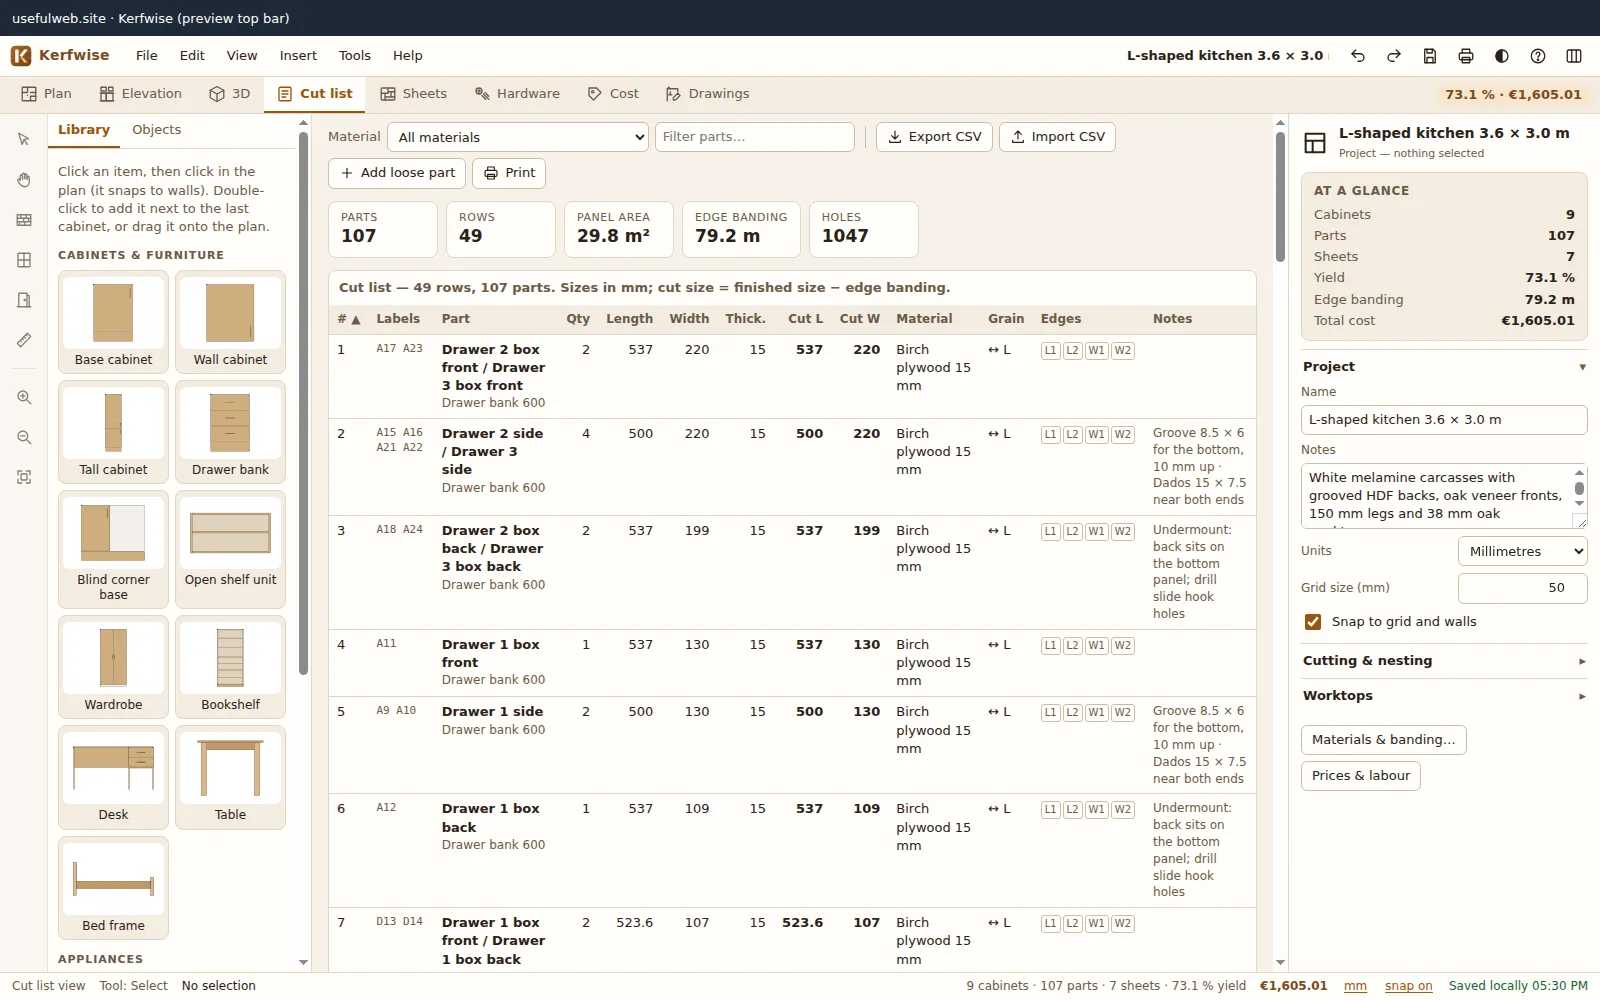Click the Import CSV button
The height and width of the screenshot is (1000, 1600).
tap(1057, 137)
